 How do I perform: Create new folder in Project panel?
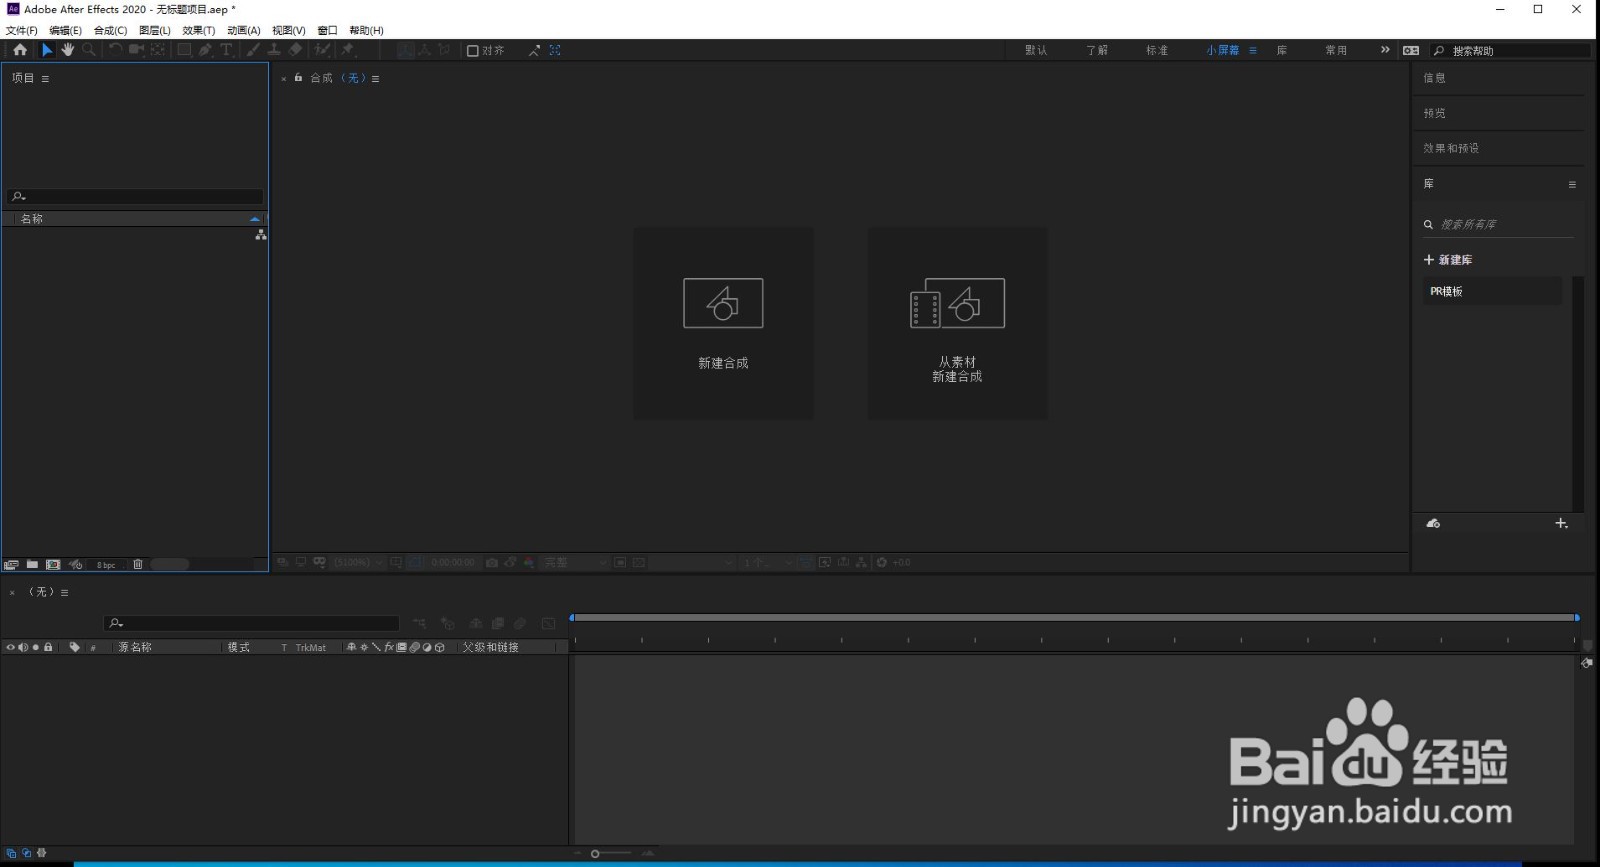[32, 565]
